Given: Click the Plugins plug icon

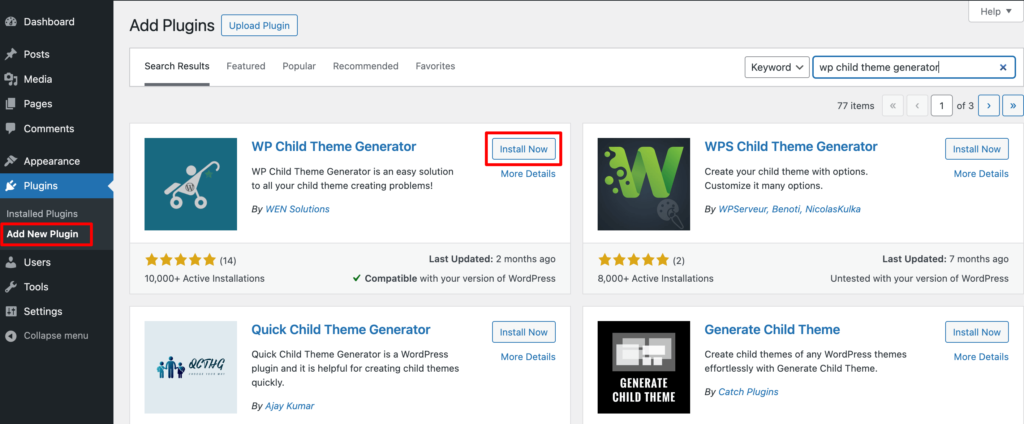Looking at the screenshot, I should 10,186.
